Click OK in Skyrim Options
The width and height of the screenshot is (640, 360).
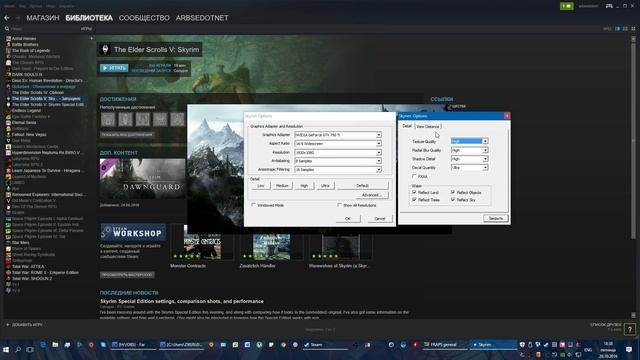(x=348, y=219)
